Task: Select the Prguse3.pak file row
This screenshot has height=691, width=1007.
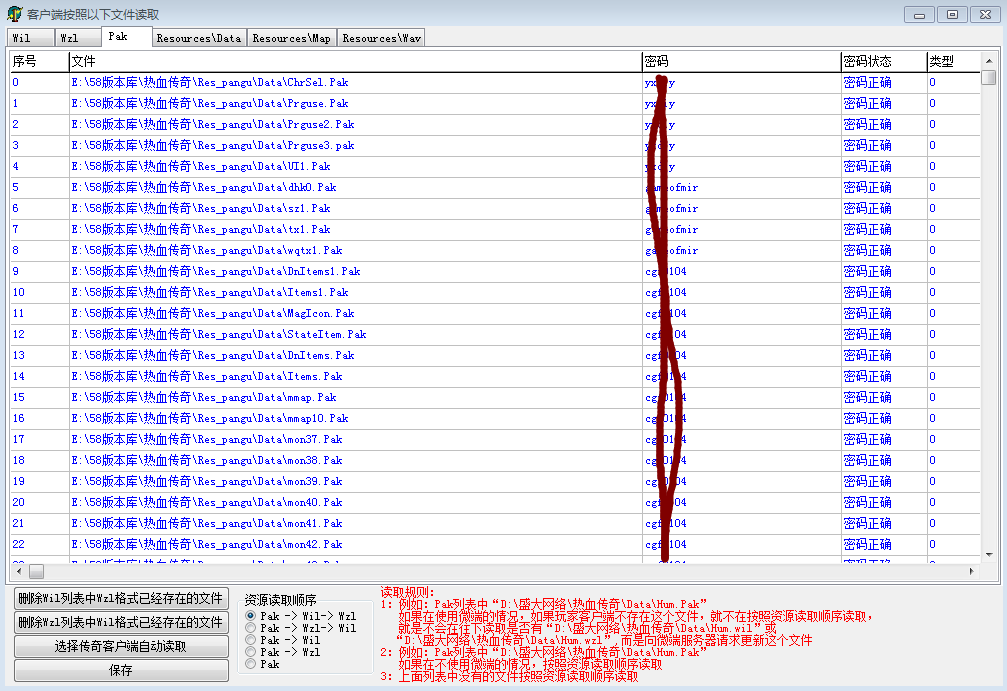Action: point(495,145)
